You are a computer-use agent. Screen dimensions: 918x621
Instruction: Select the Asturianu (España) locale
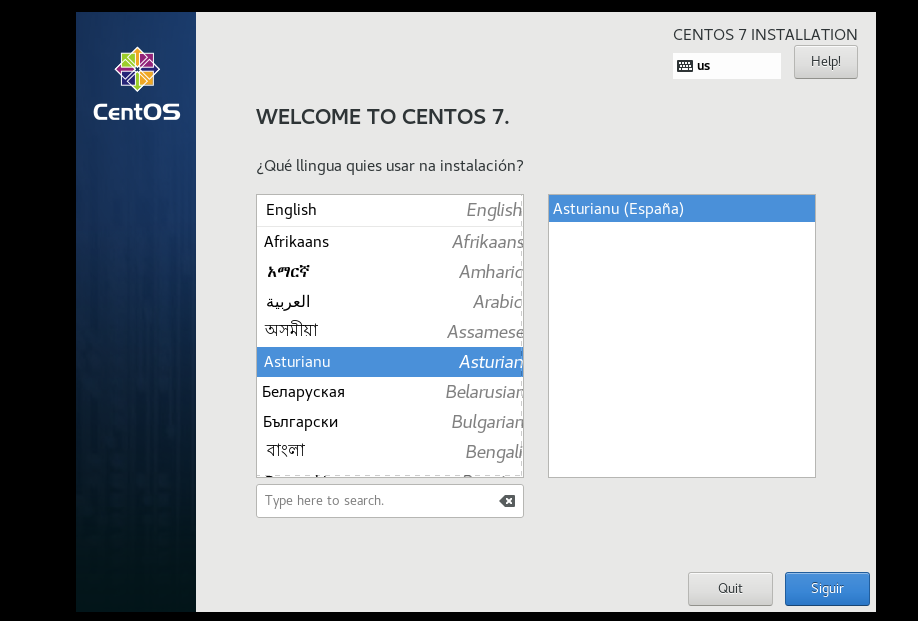(681, 209)
